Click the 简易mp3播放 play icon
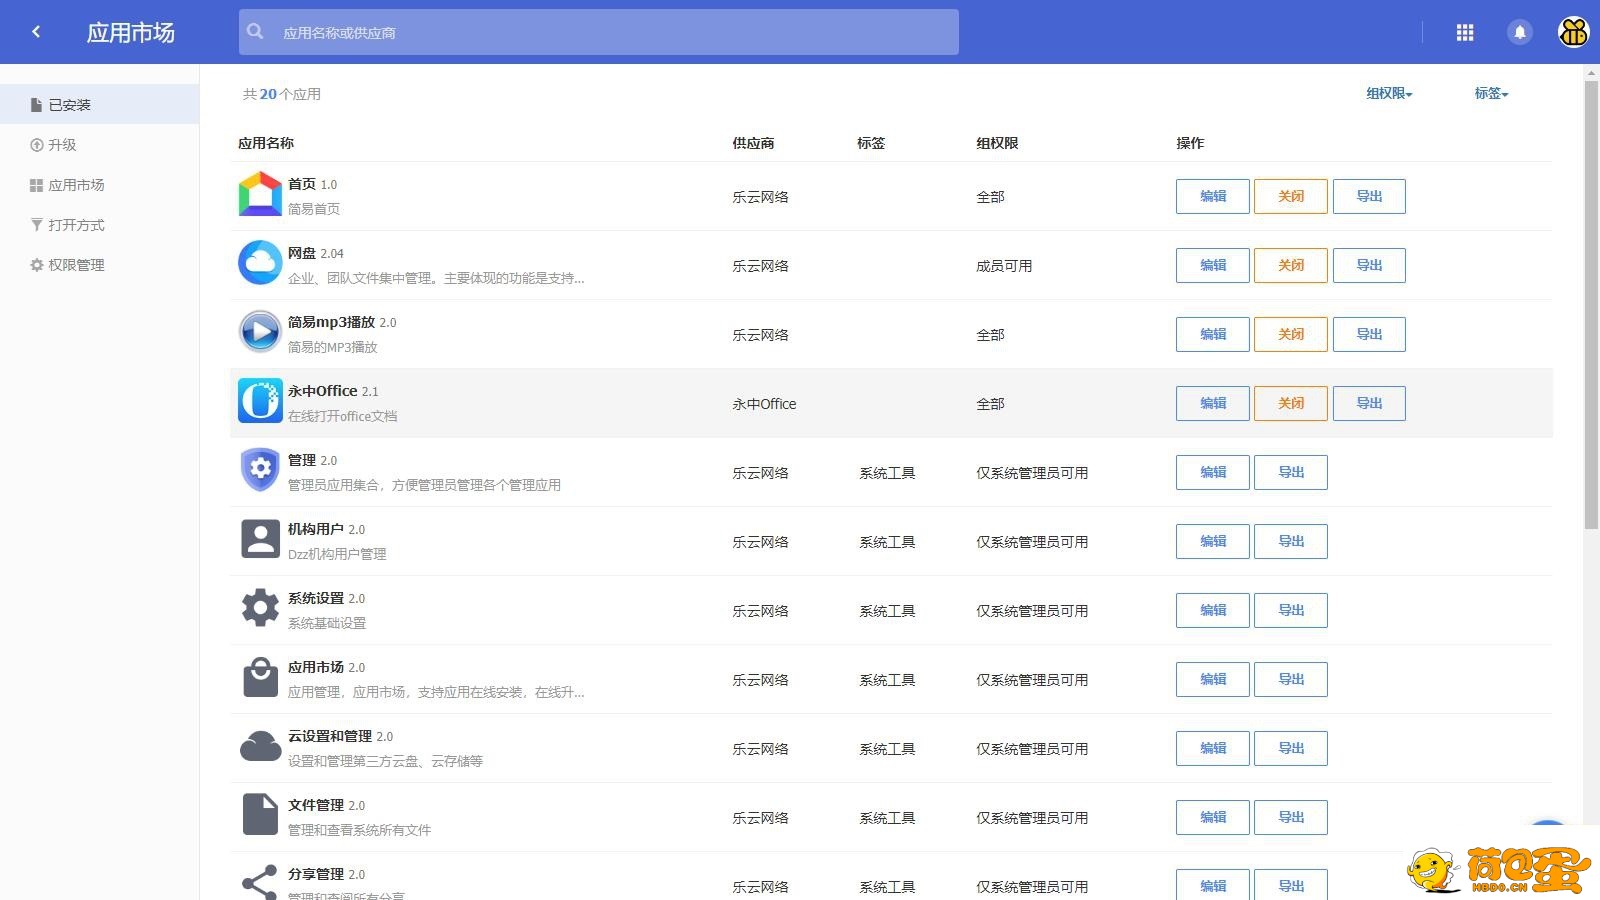The image size is (1600, 900). pyautogui.click(x=260, y=332)
